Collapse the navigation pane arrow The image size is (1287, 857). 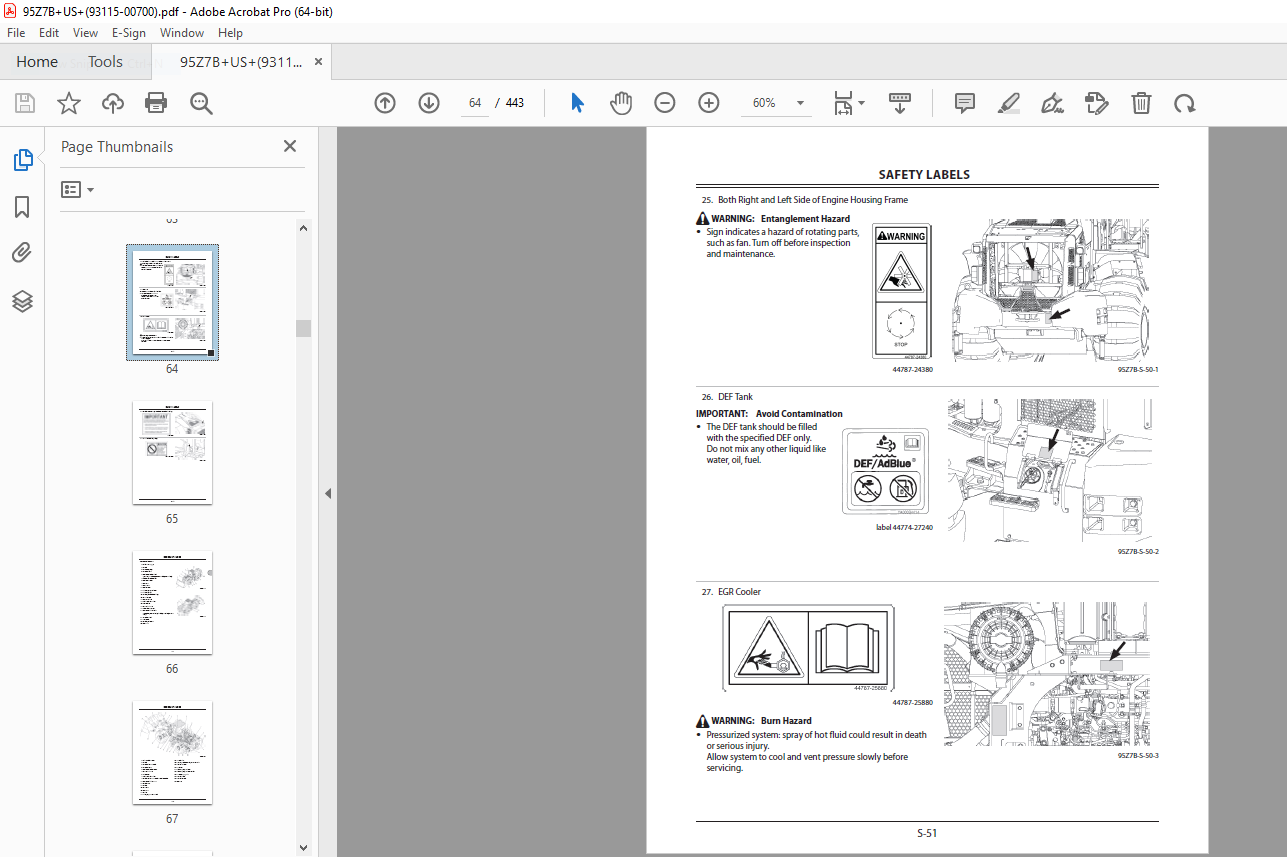coord(327,493)
